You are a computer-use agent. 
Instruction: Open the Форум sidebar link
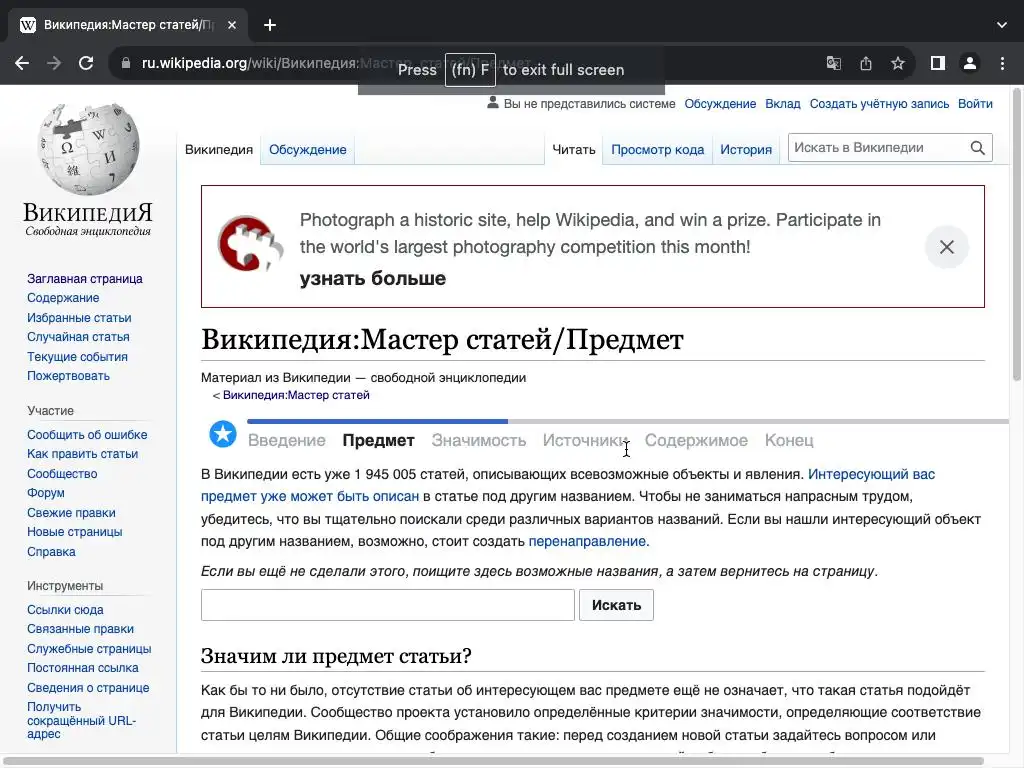pyautogui.click(x=46, y=493)
